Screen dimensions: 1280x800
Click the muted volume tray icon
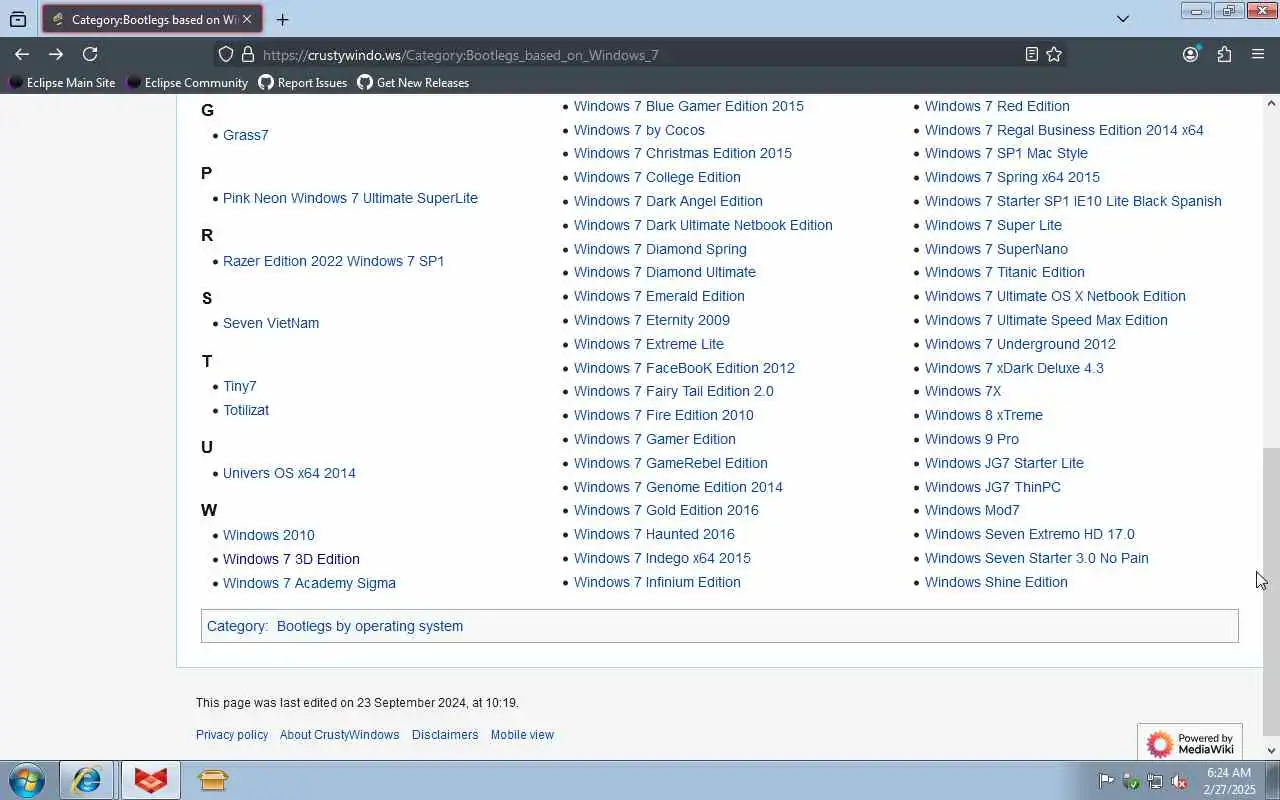pyautogui.click(x=1180, y=781)
